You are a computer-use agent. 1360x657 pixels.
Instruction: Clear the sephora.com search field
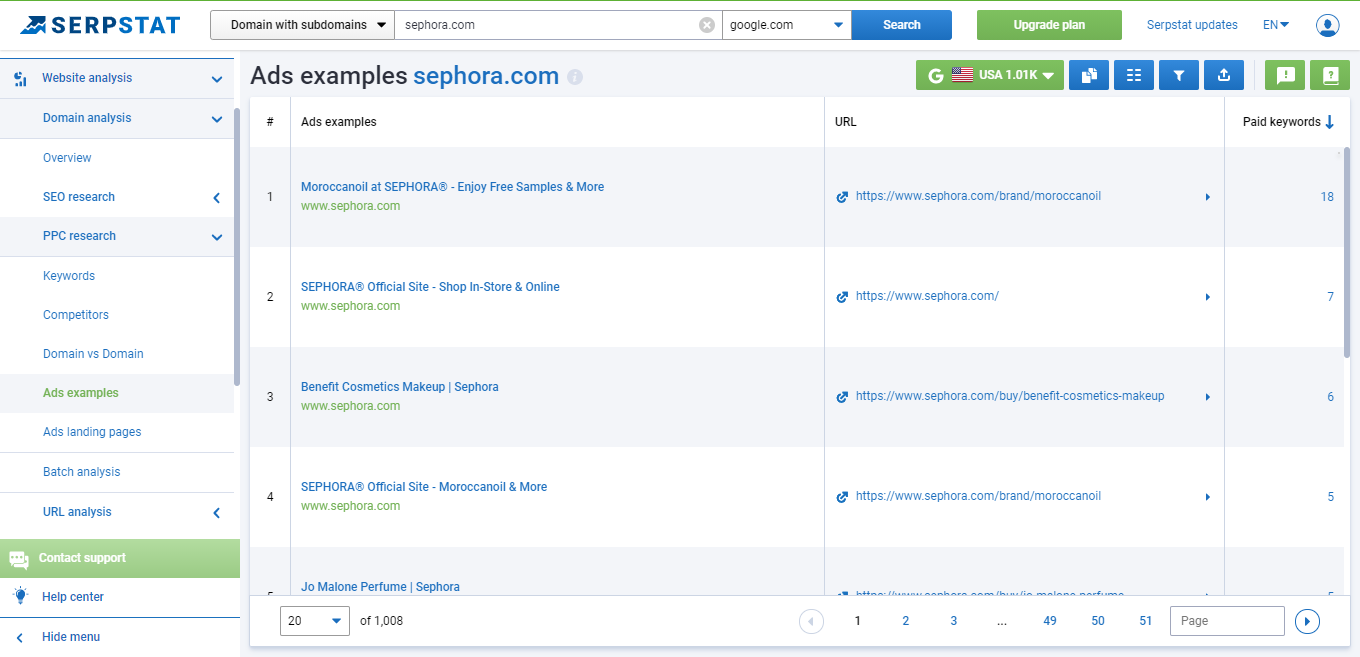tap(707, 25)
